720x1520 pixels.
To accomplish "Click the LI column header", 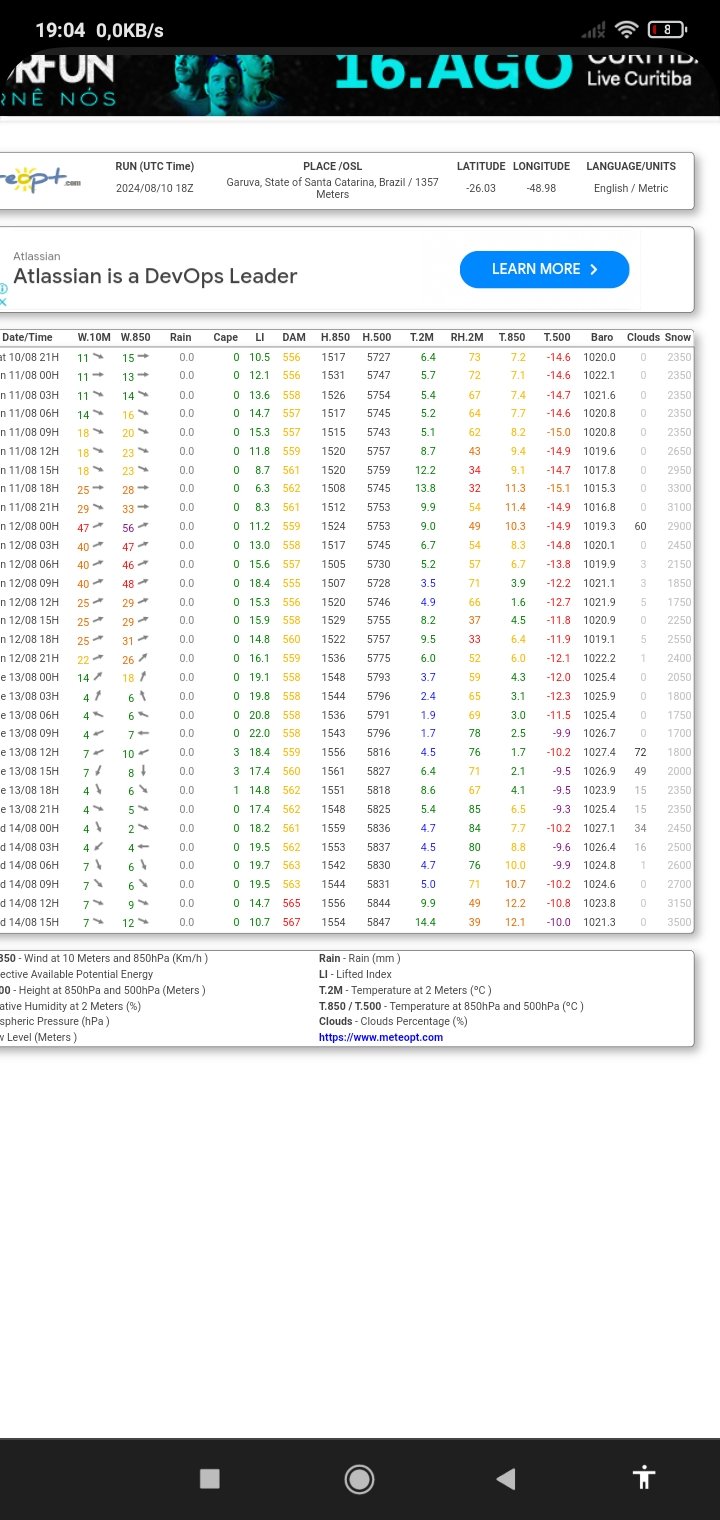I will pos(260,338).
